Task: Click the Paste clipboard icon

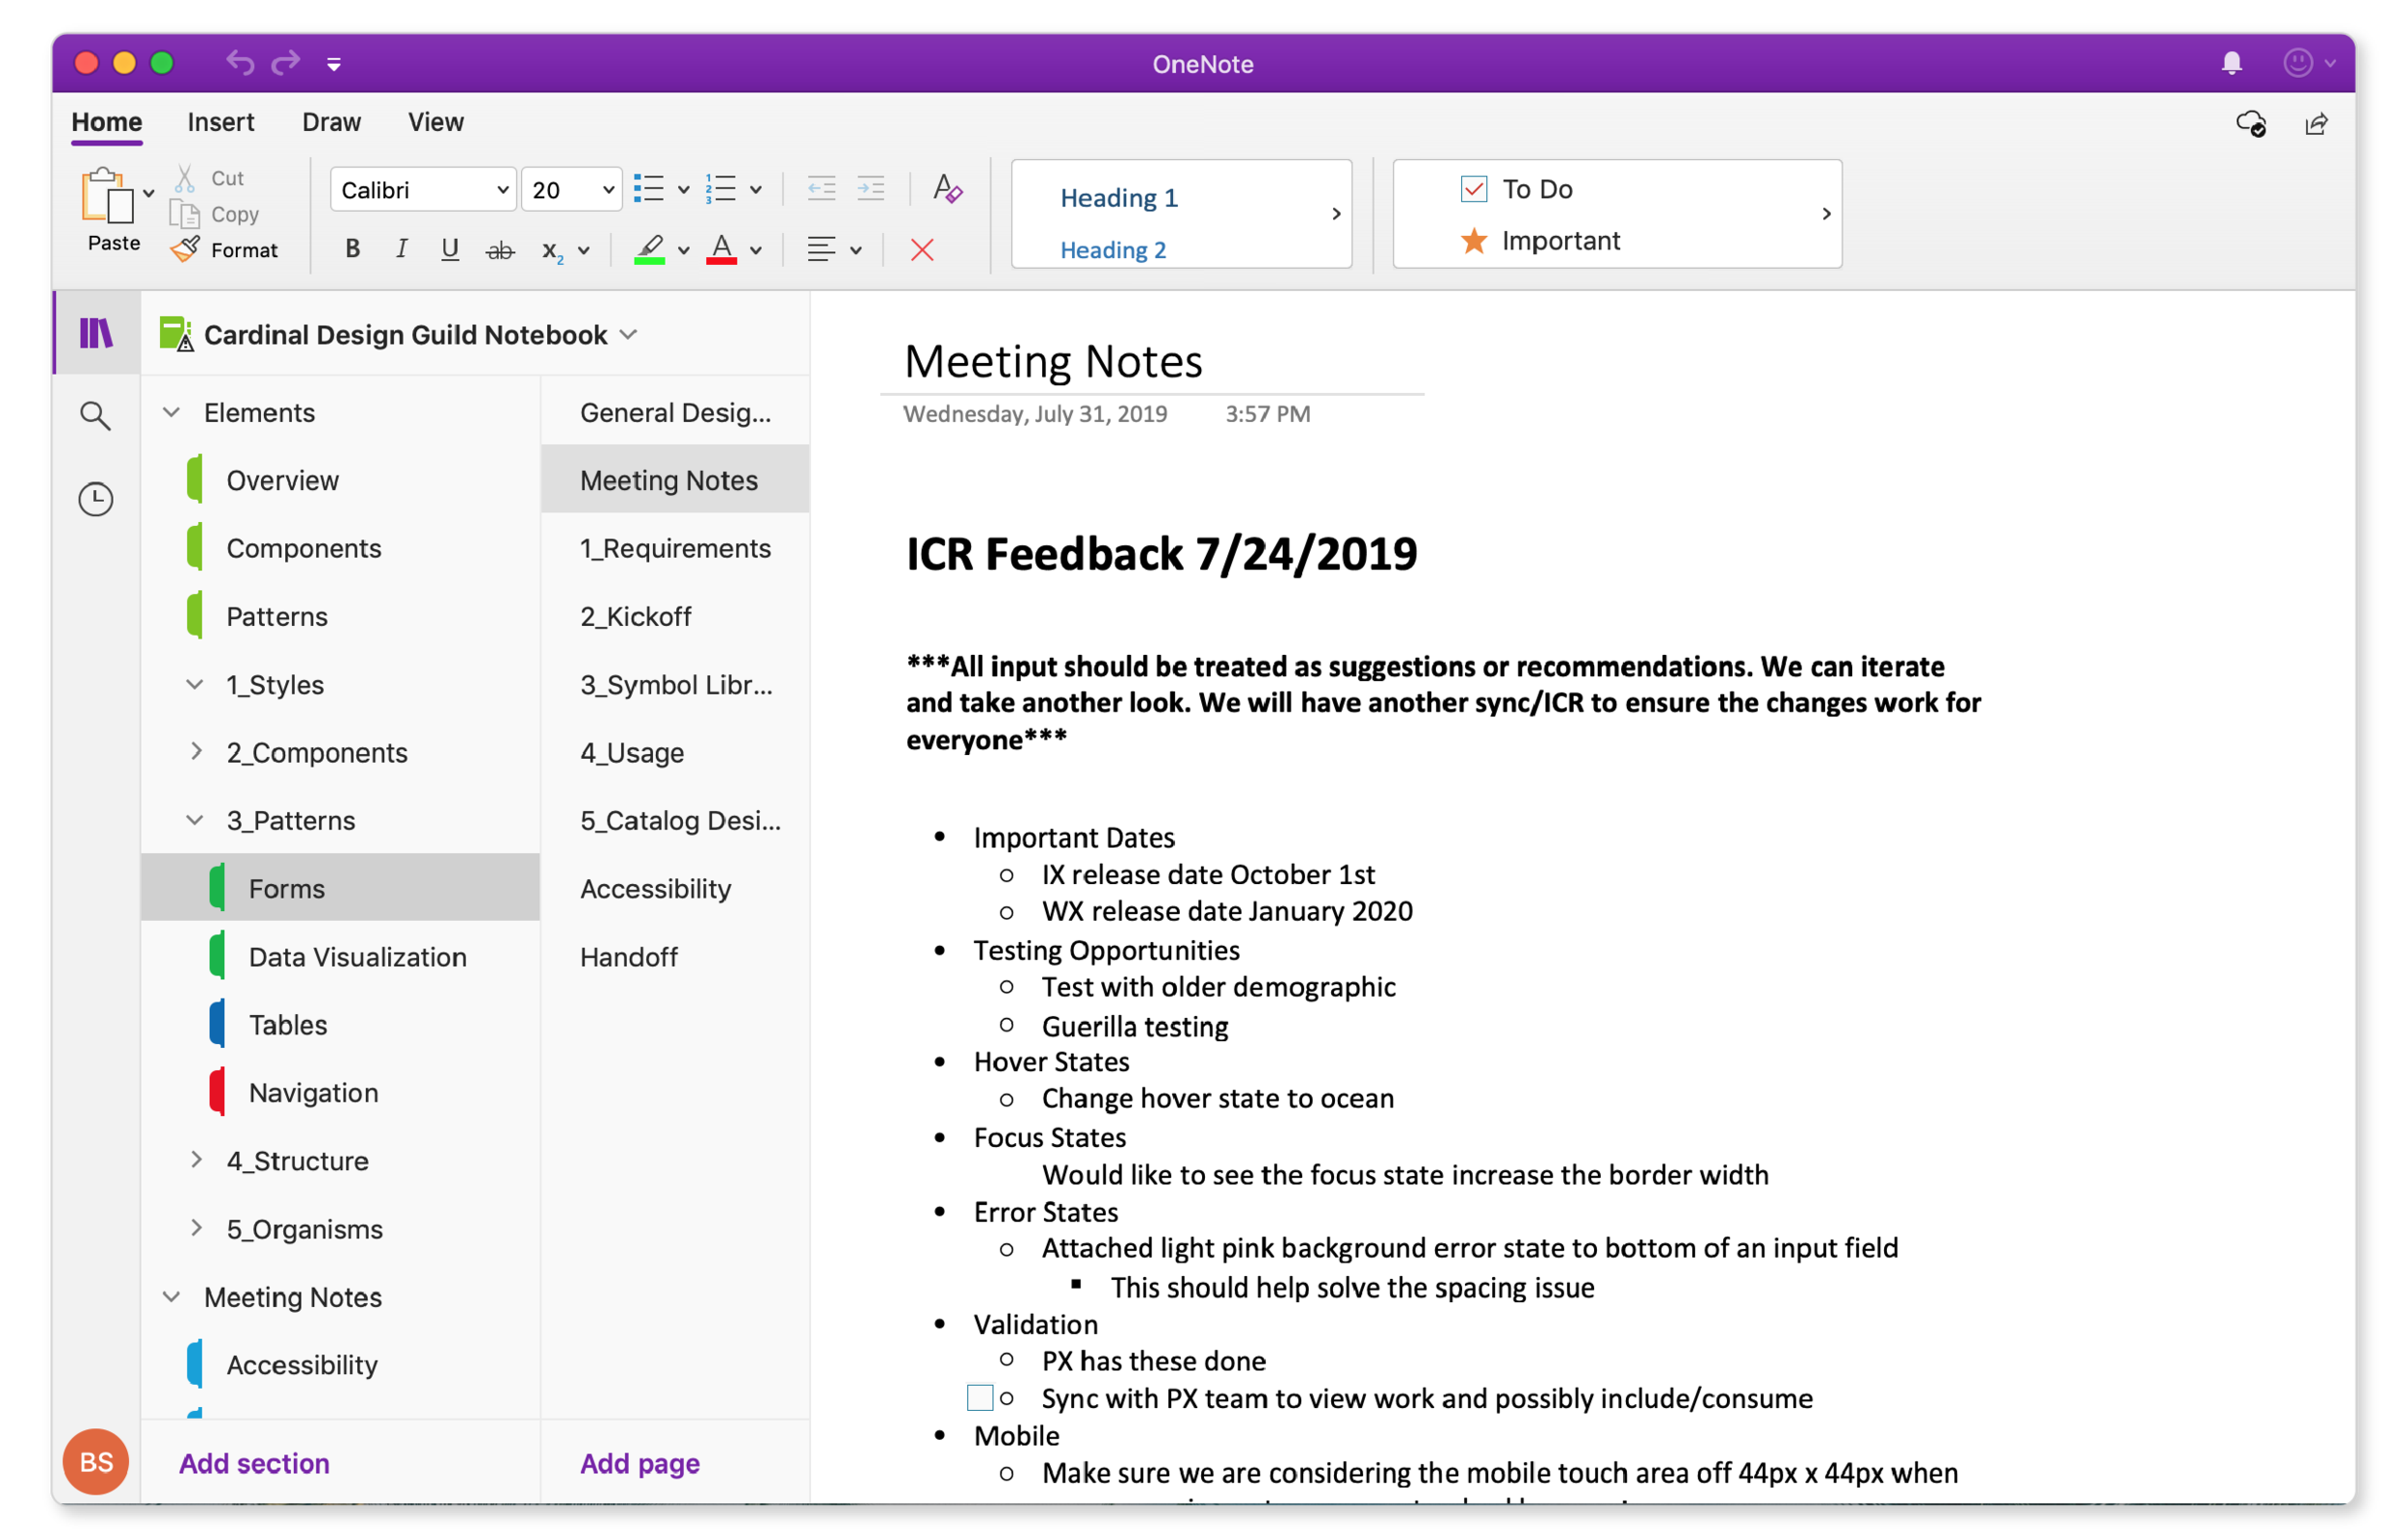Action: (106, 200)
